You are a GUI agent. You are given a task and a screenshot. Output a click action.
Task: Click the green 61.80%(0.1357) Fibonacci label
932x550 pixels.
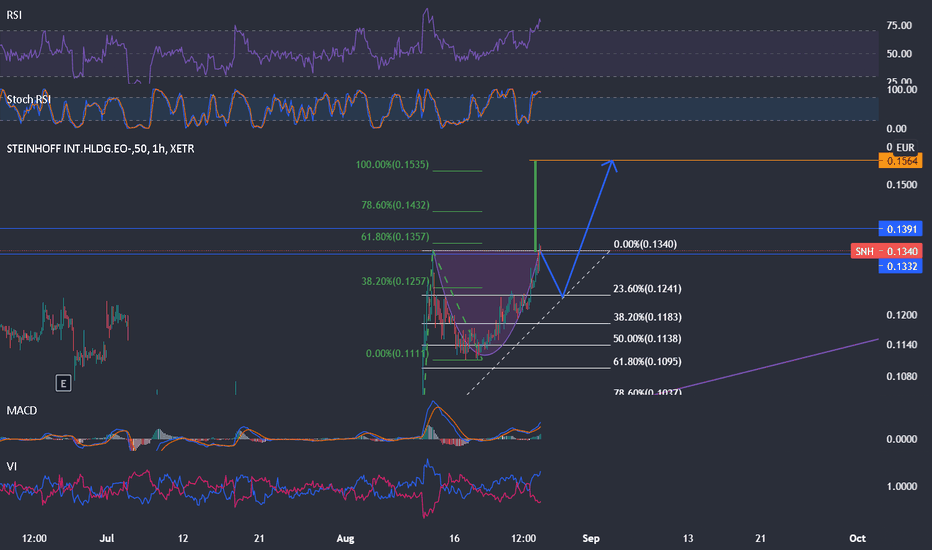[x=395, y=237]
